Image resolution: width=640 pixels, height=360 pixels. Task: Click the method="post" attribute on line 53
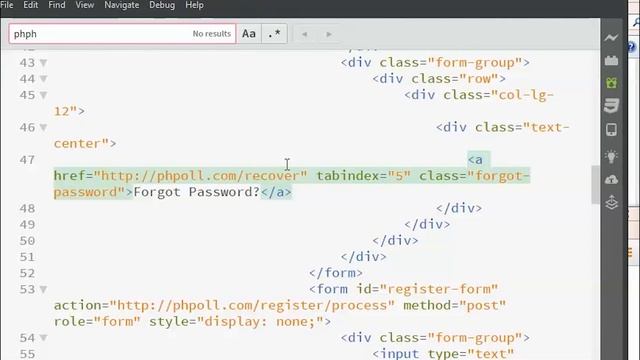pyautogui.click(x=455, y=306)
